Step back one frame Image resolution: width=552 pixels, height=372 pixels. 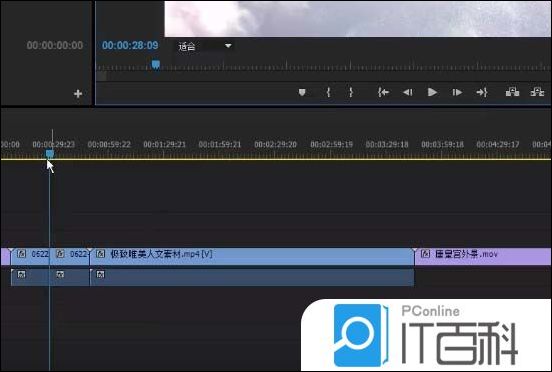(408, 93)
